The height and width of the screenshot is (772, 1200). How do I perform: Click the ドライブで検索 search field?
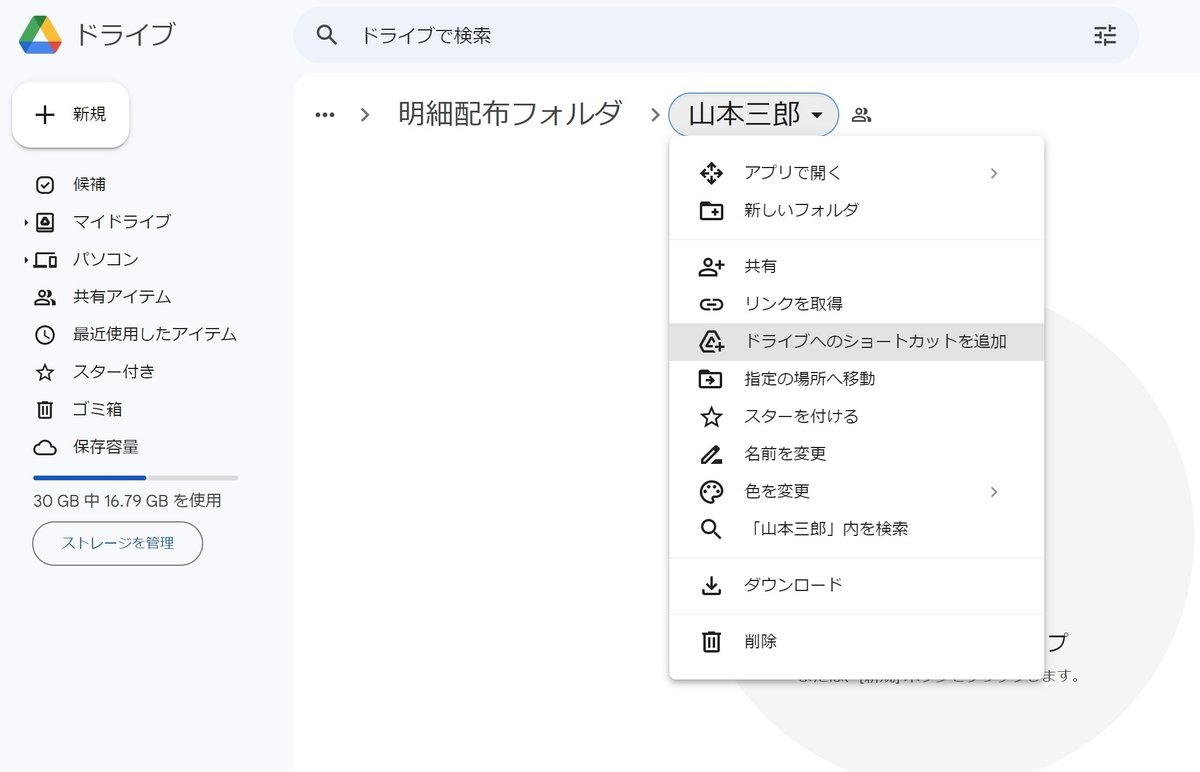715,35
